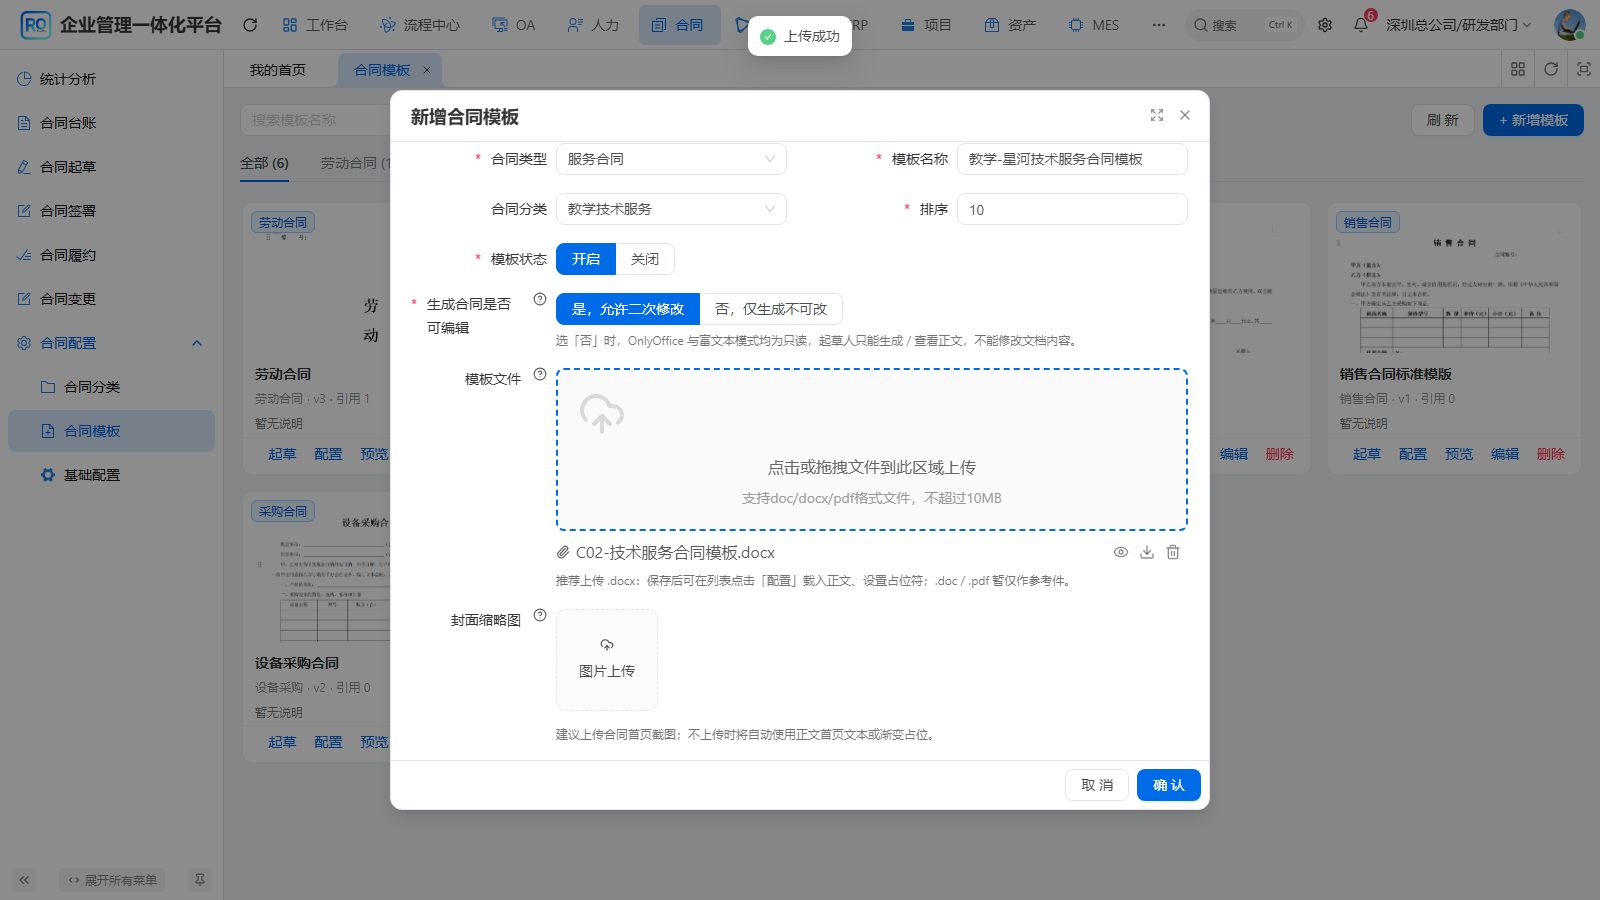The width and height of the screenshot is (1600, 900).
Task: Open 合同签署 in sidebar
Action: [x=111, y=211]
